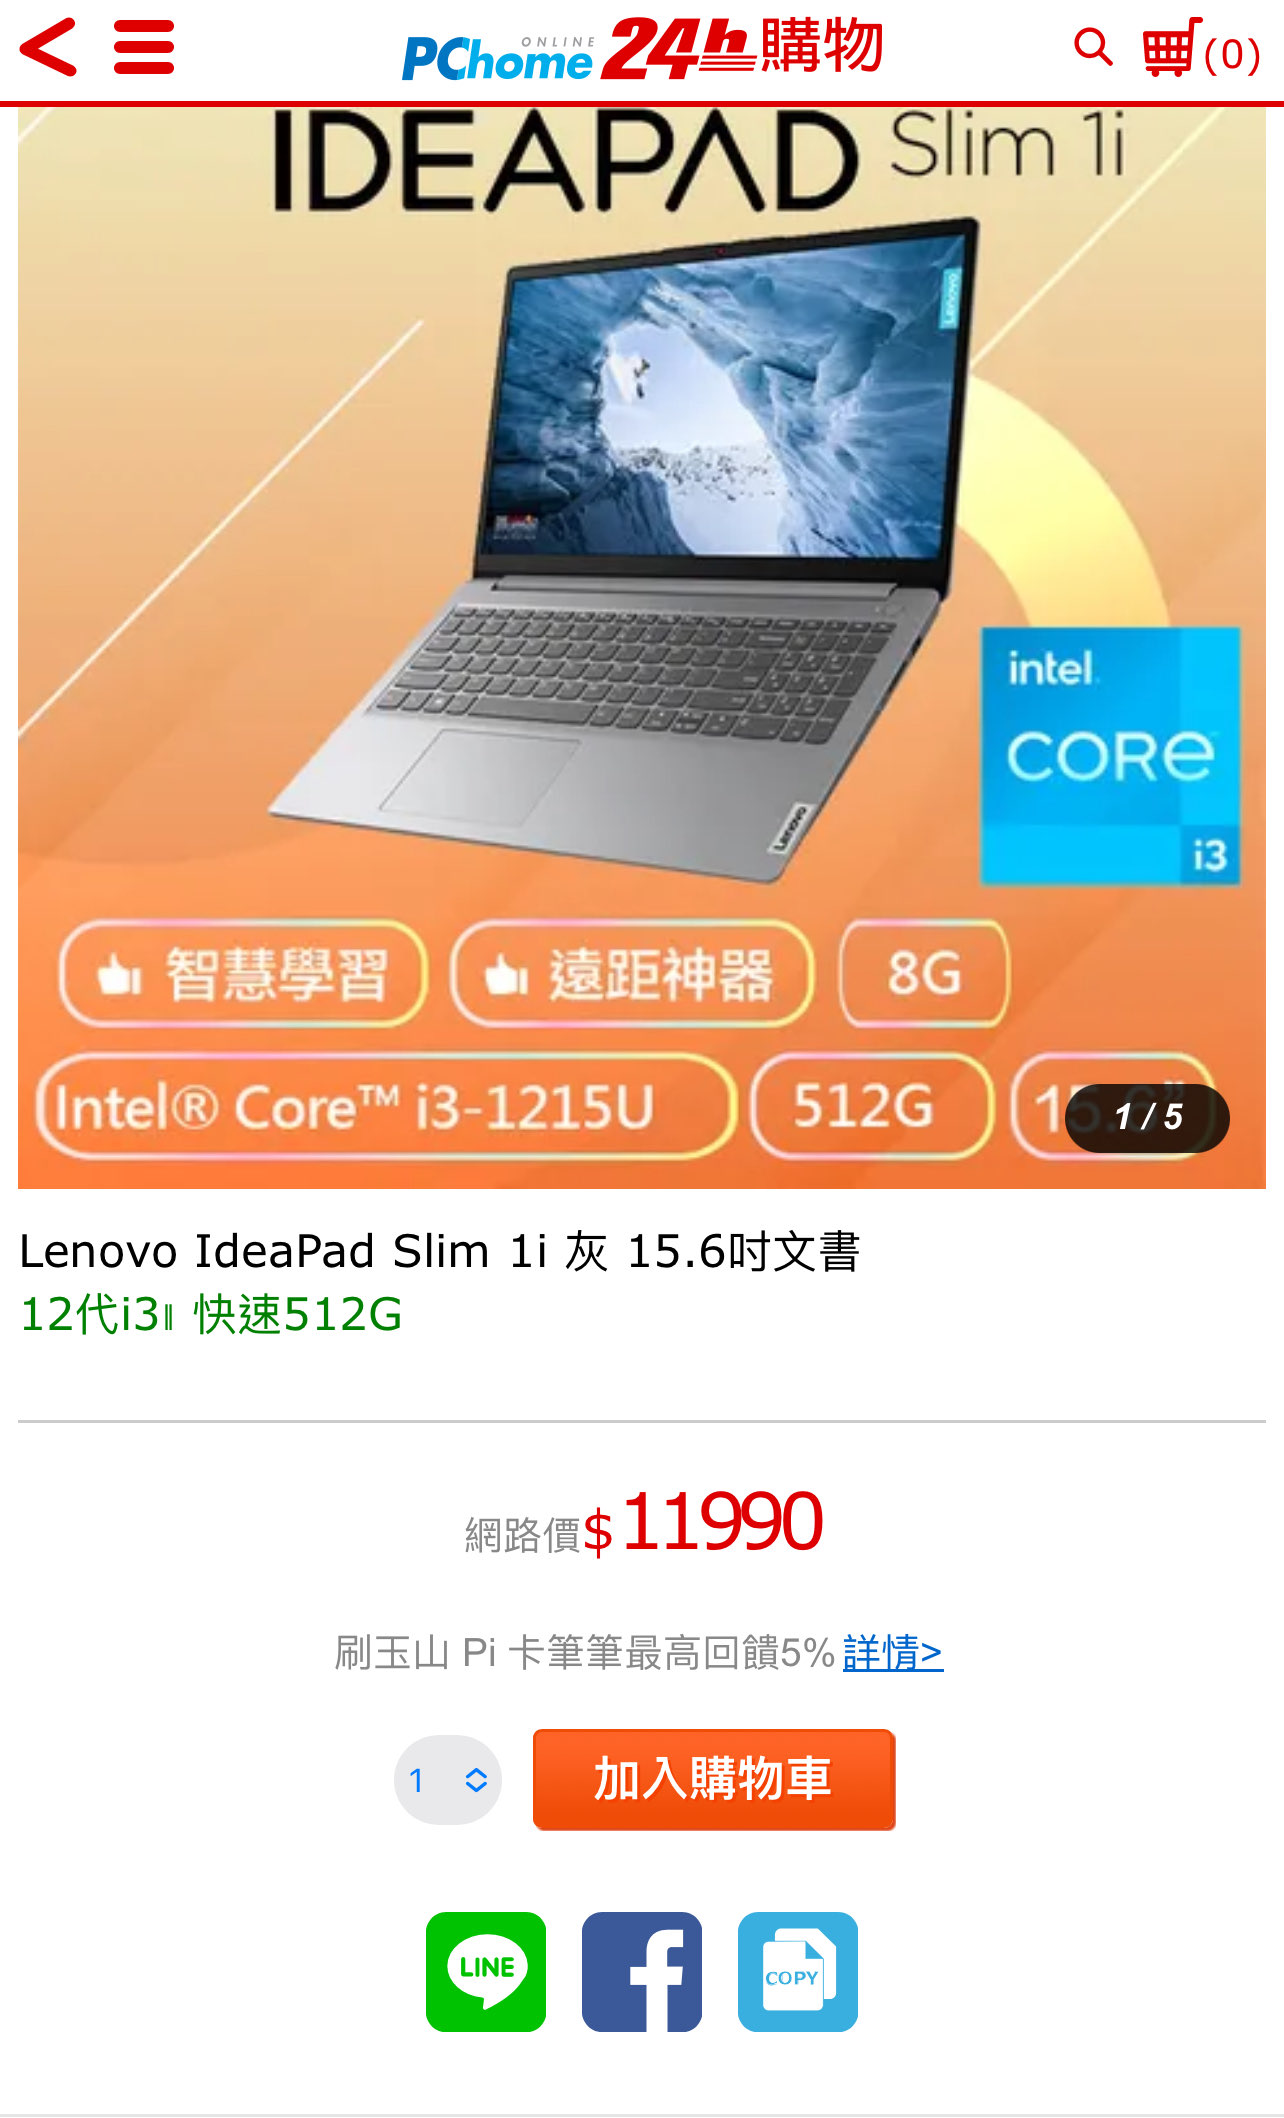1284x2118 pixels.
Task: Go to PChome 24h homepage logo
Action: coord(642,48)
